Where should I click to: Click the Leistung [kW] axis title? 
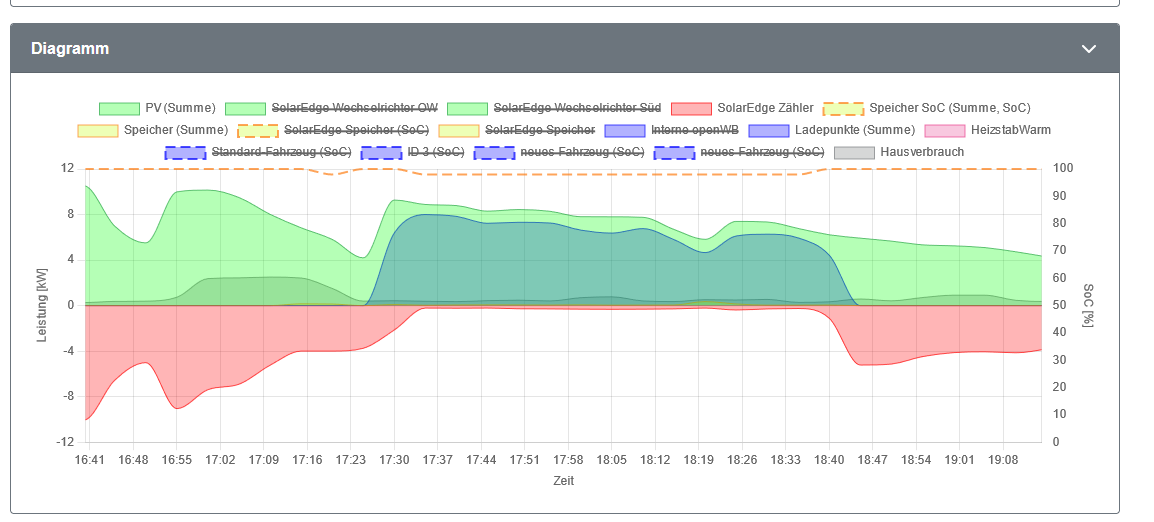[42, 305]
